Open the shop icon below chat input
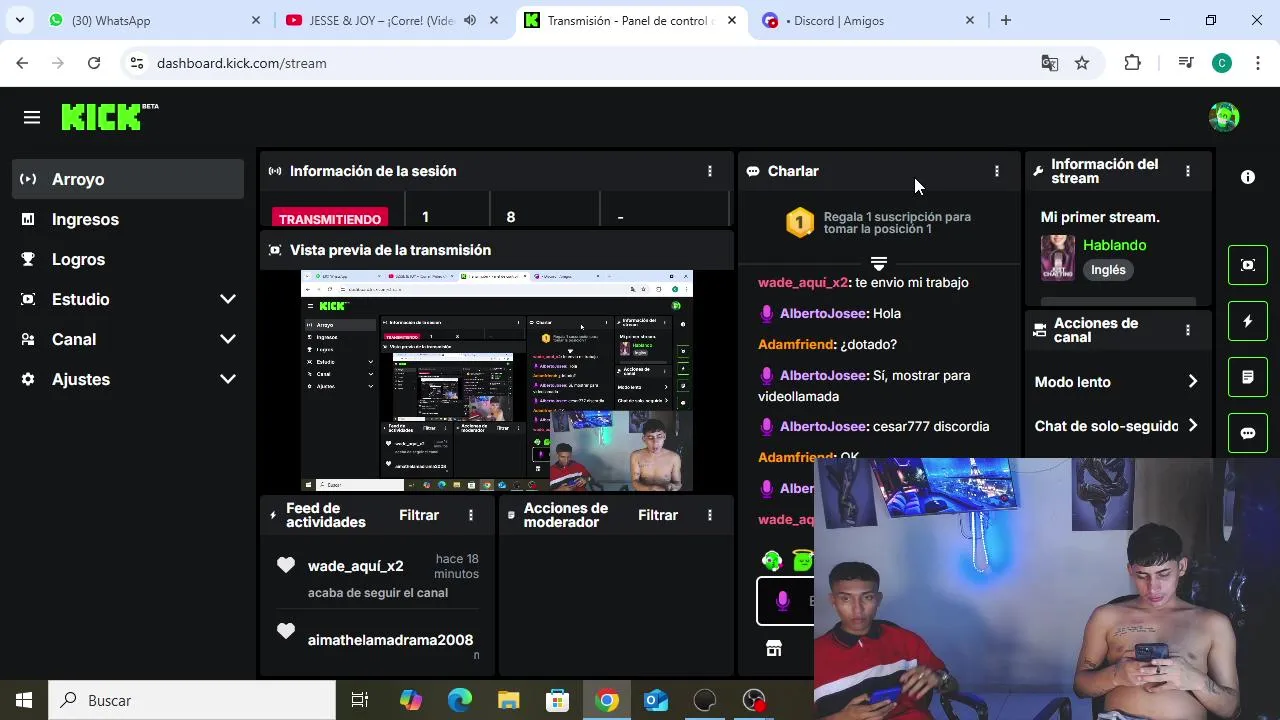1280x720 pixels. coord(773,649)
